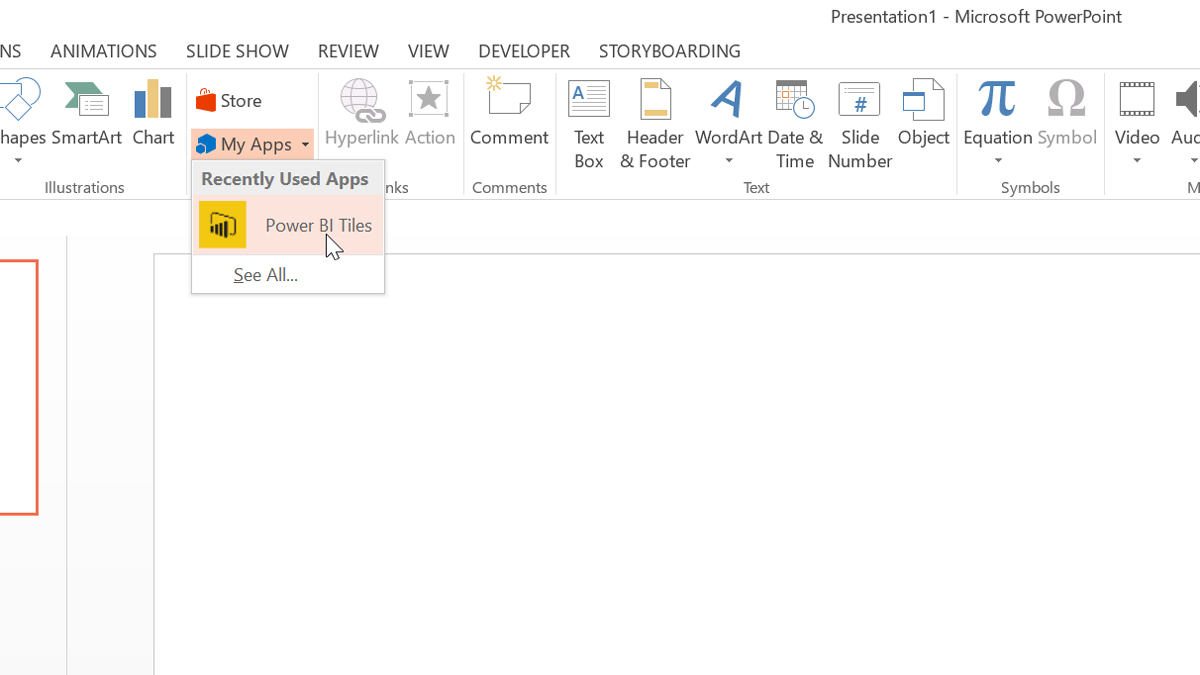Select the slide thumbnail in left pane

18,387
